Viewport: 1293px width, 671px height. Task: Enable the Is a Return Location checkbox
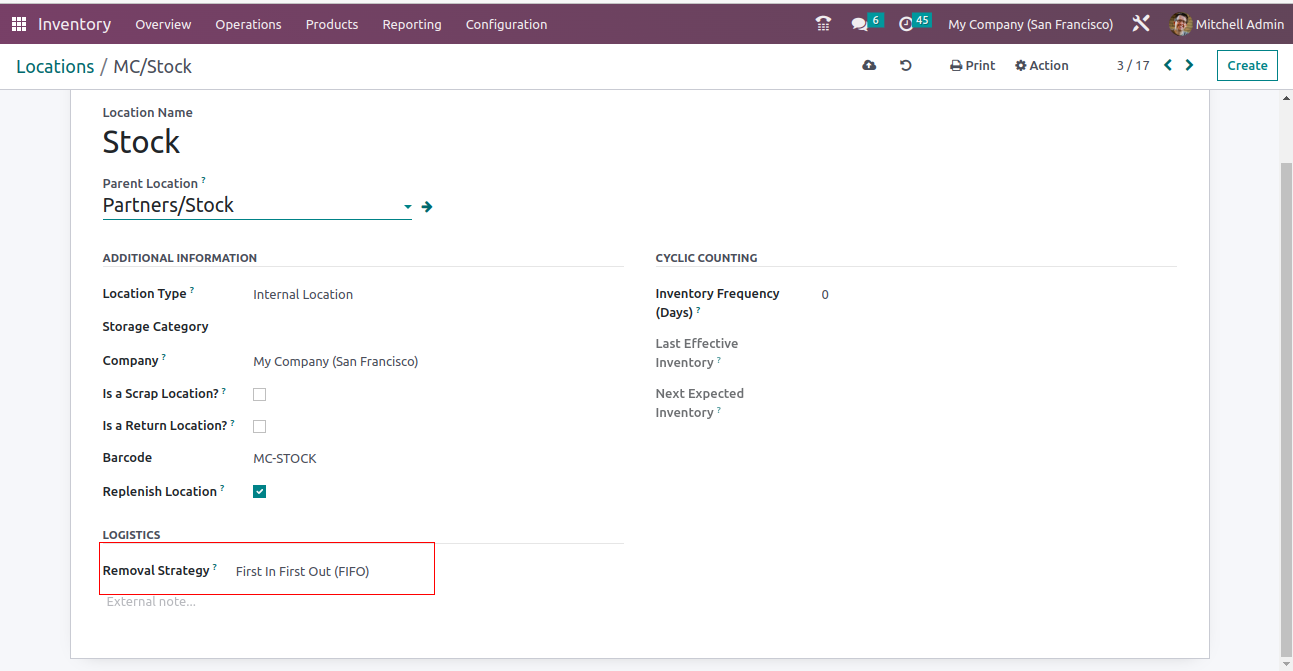click(x=259, y=426)
